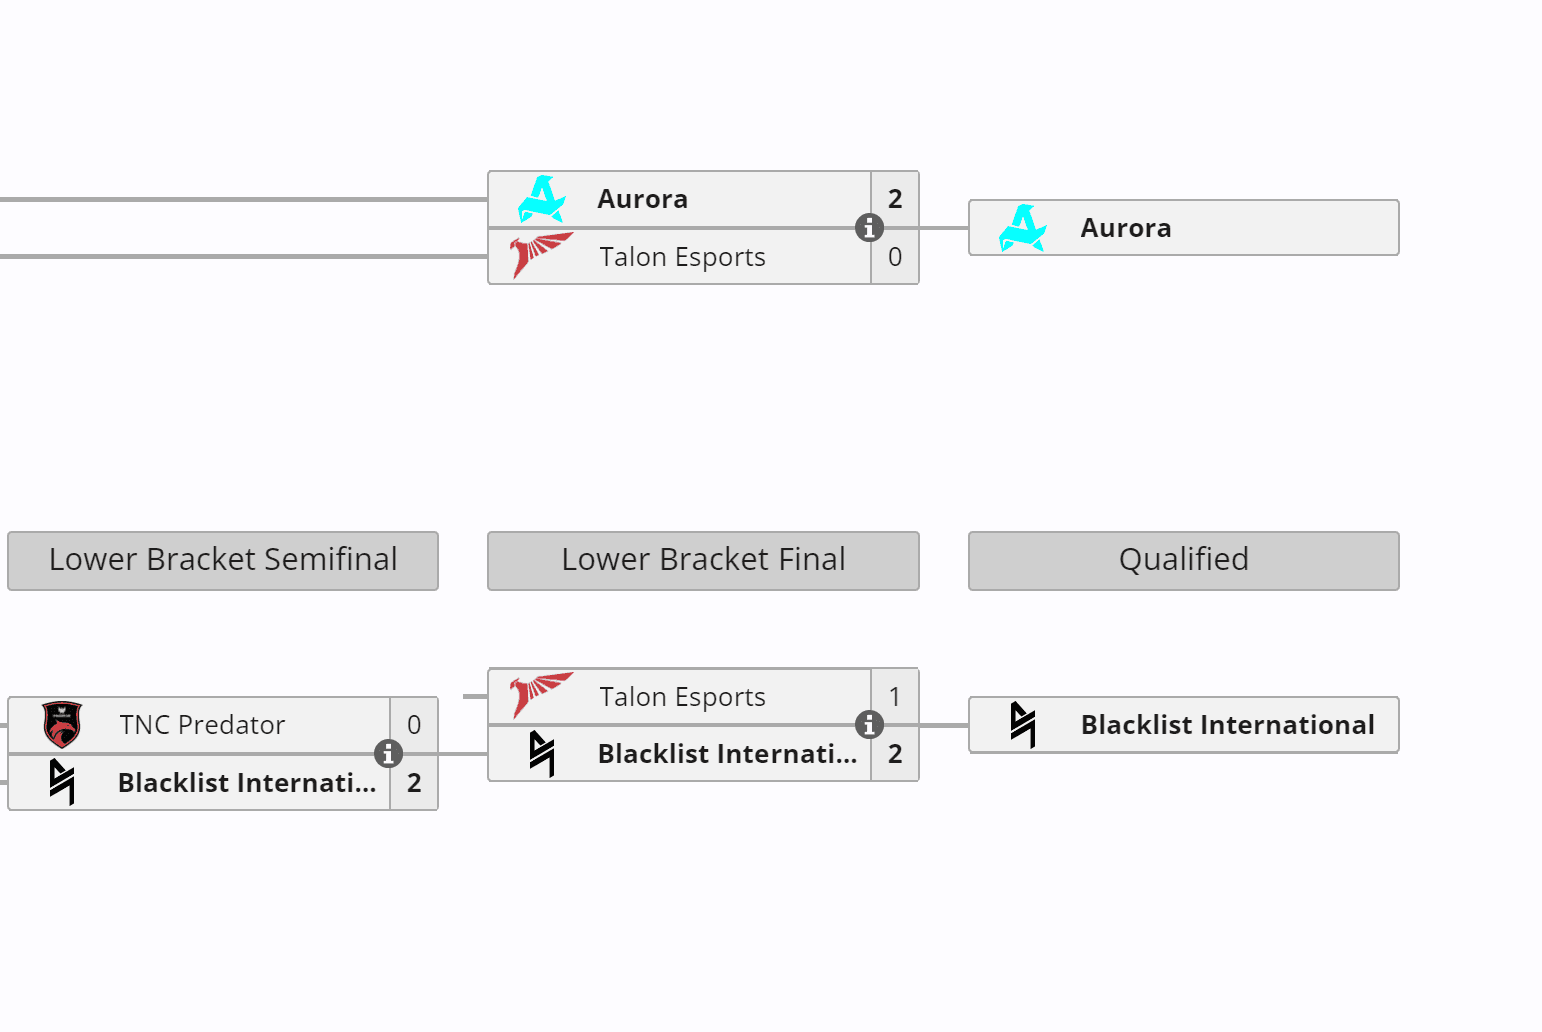The width and height of the screenshot is (1542, 1032).
Task: Click Aurora's score of 2
Action: click(895, 199)
